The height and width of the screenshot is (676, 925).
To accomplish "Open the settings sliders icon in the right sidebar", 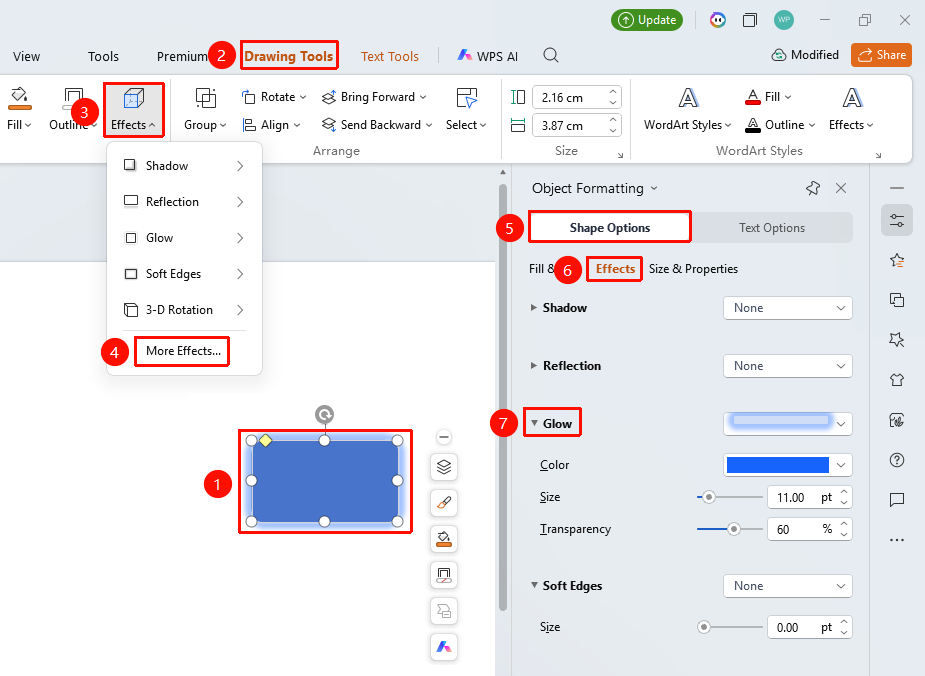I will [897, 220].
